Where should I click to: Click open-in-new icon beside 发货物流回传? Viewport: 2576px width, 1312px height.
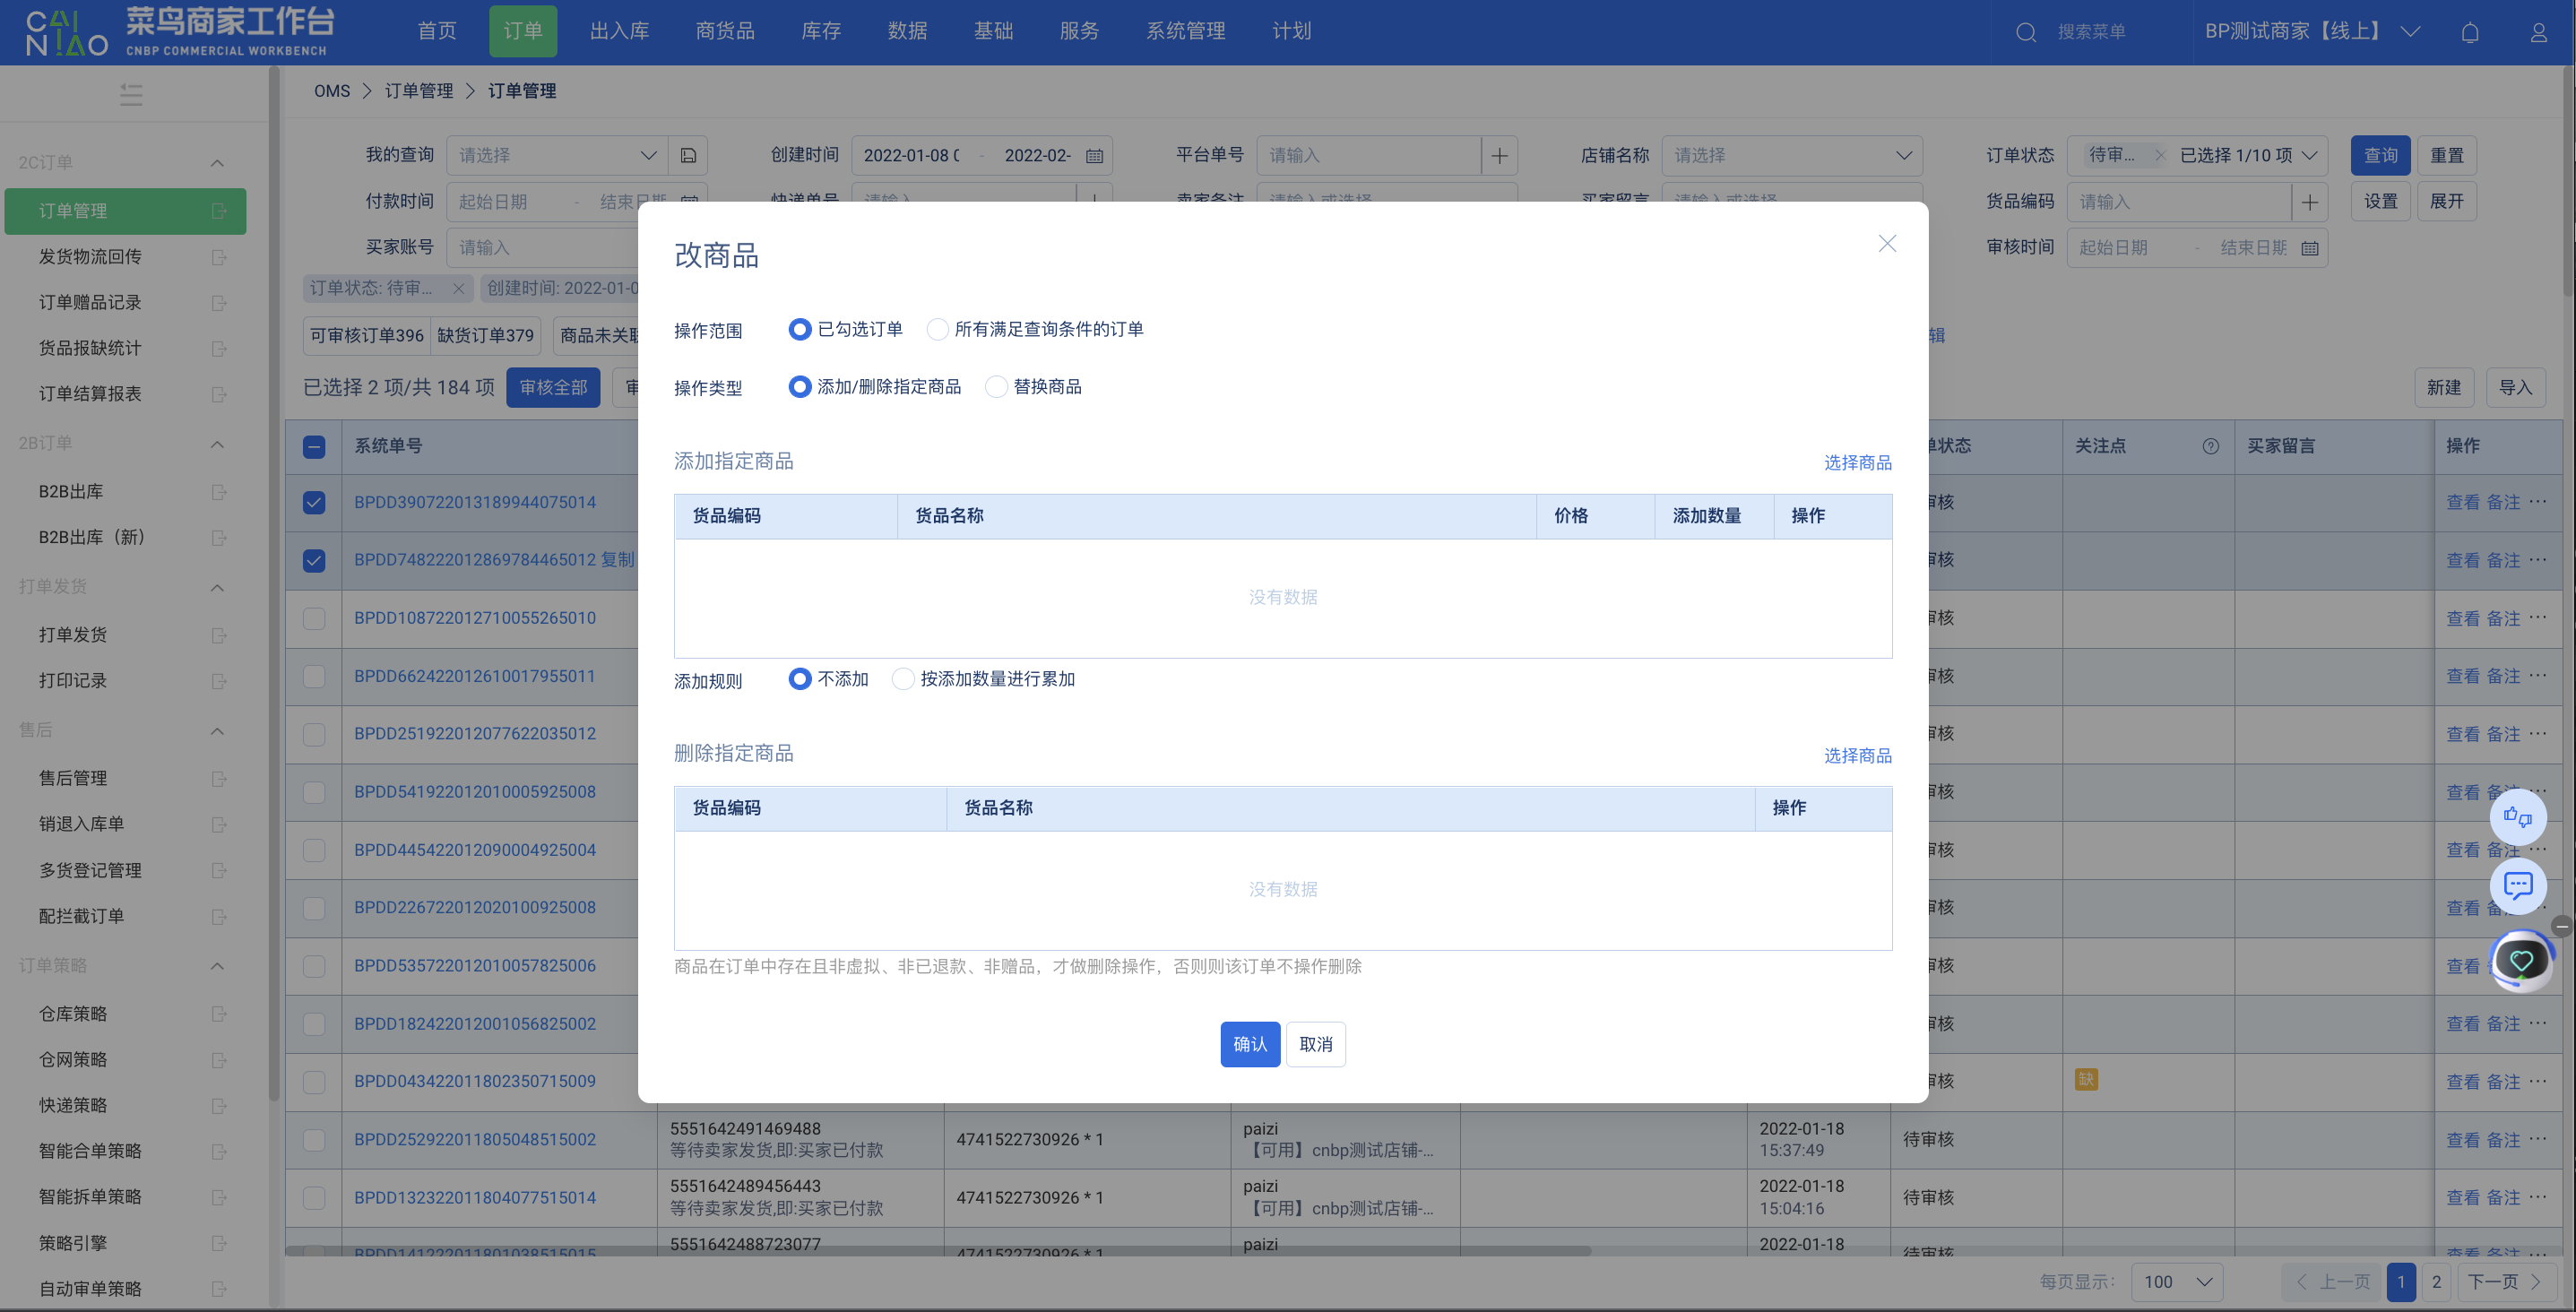click(219, 257)
